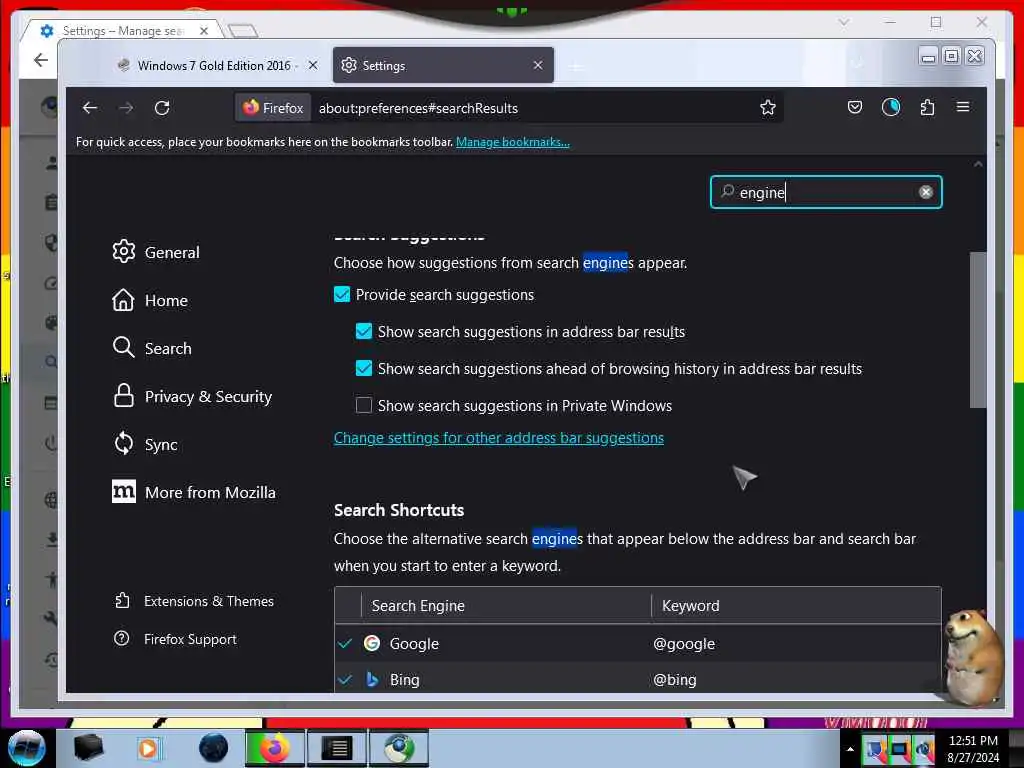Select the Bing search engine row name
The width and height of the screenshot is (1024, 768).
click(404, 680)
